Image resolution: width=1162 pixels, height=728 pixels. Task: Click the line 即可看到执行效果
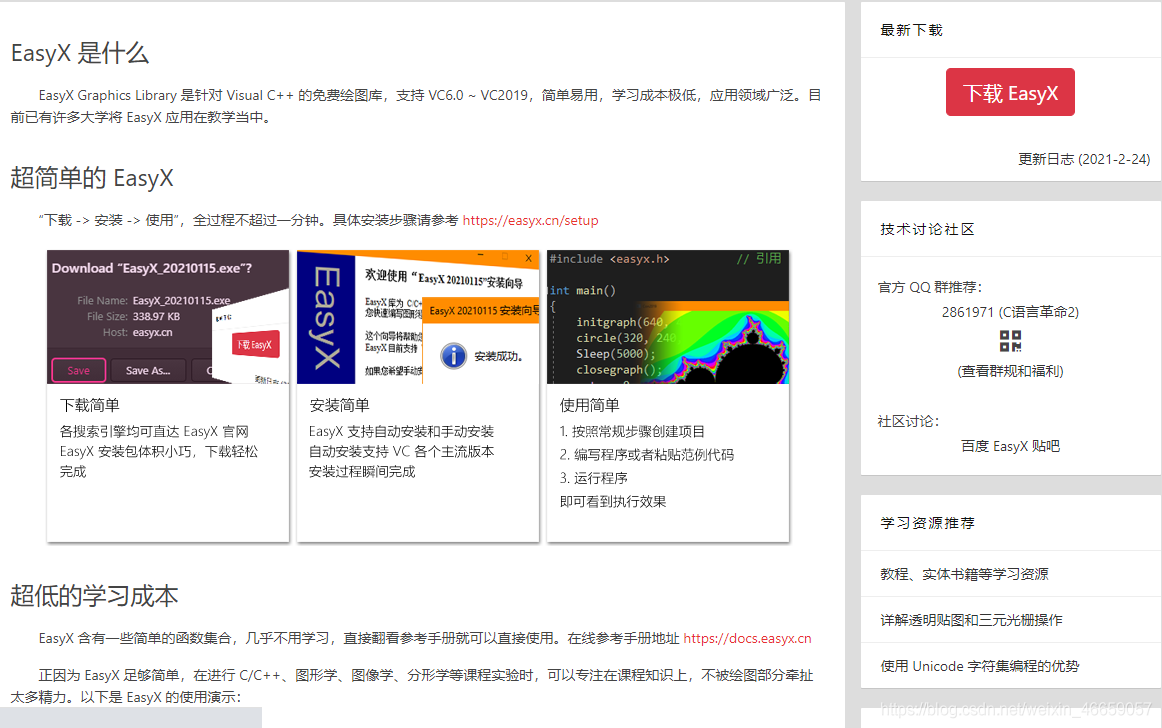(x=613, y=502)
